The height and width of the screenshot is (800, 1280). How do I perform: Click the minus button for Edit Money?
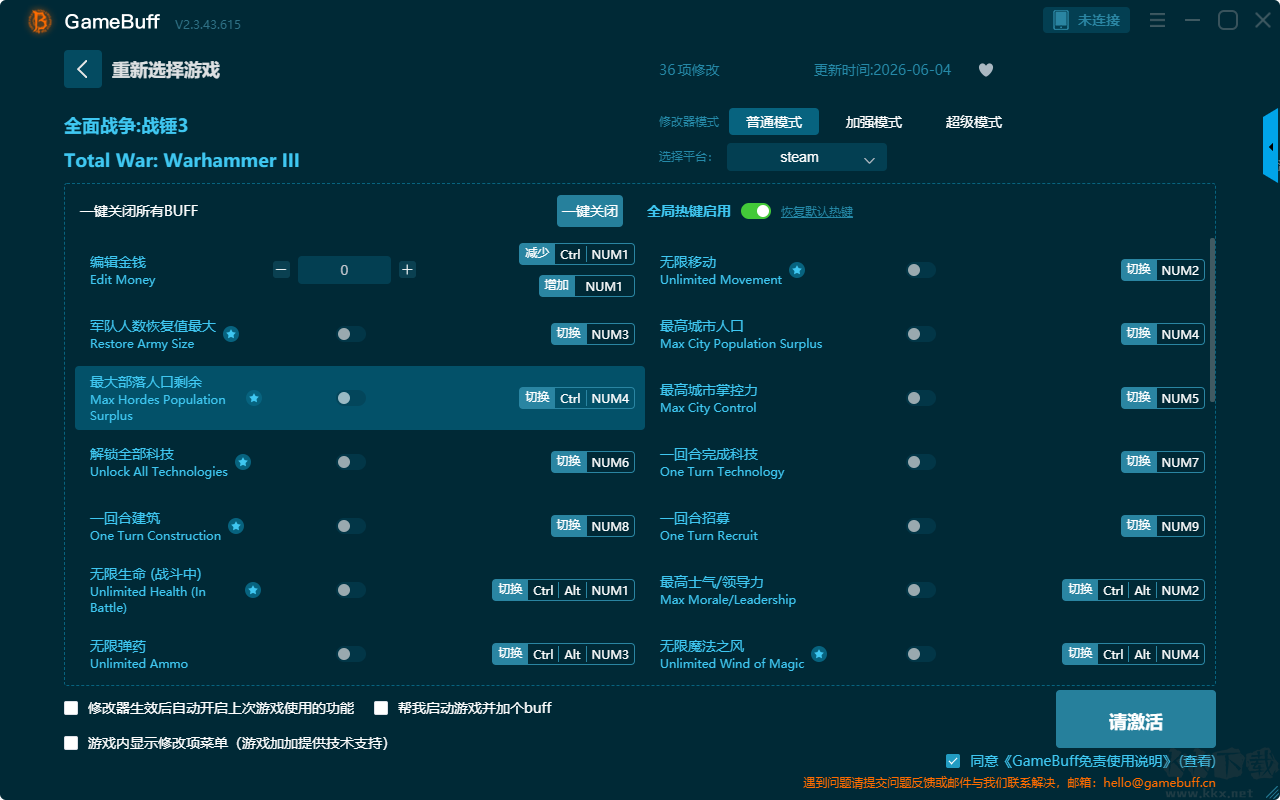coord(281,269)
